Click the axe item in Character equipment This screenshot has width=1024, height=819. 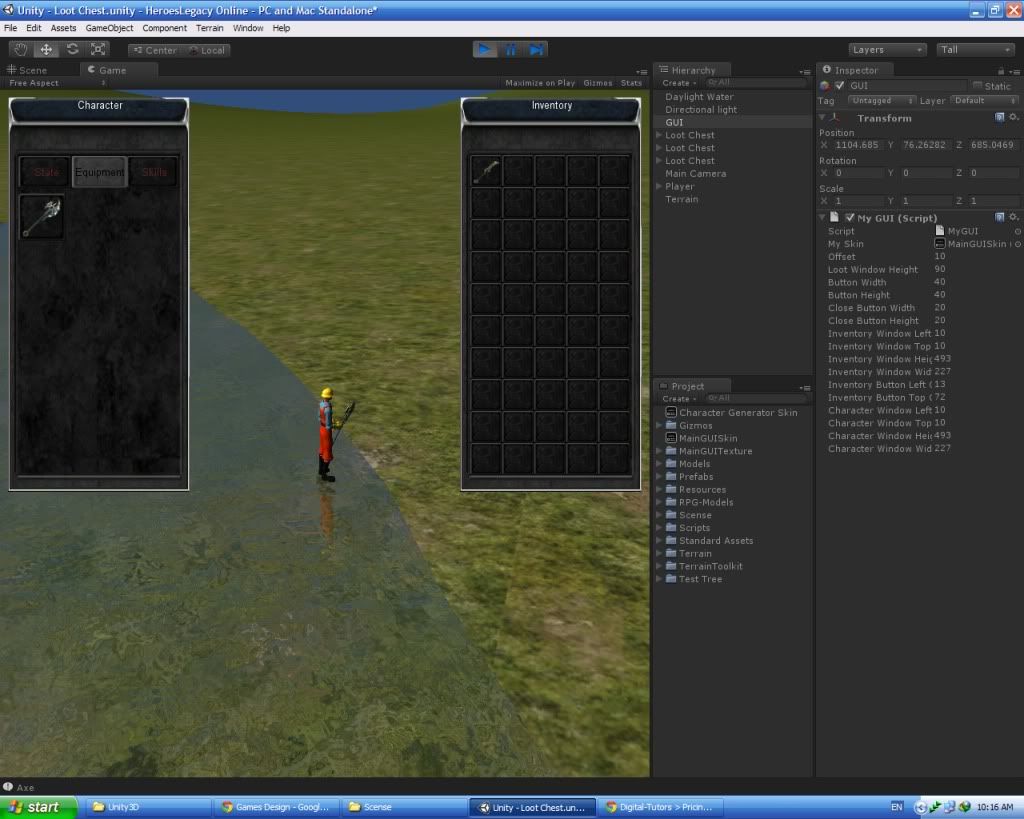point(42,217)
